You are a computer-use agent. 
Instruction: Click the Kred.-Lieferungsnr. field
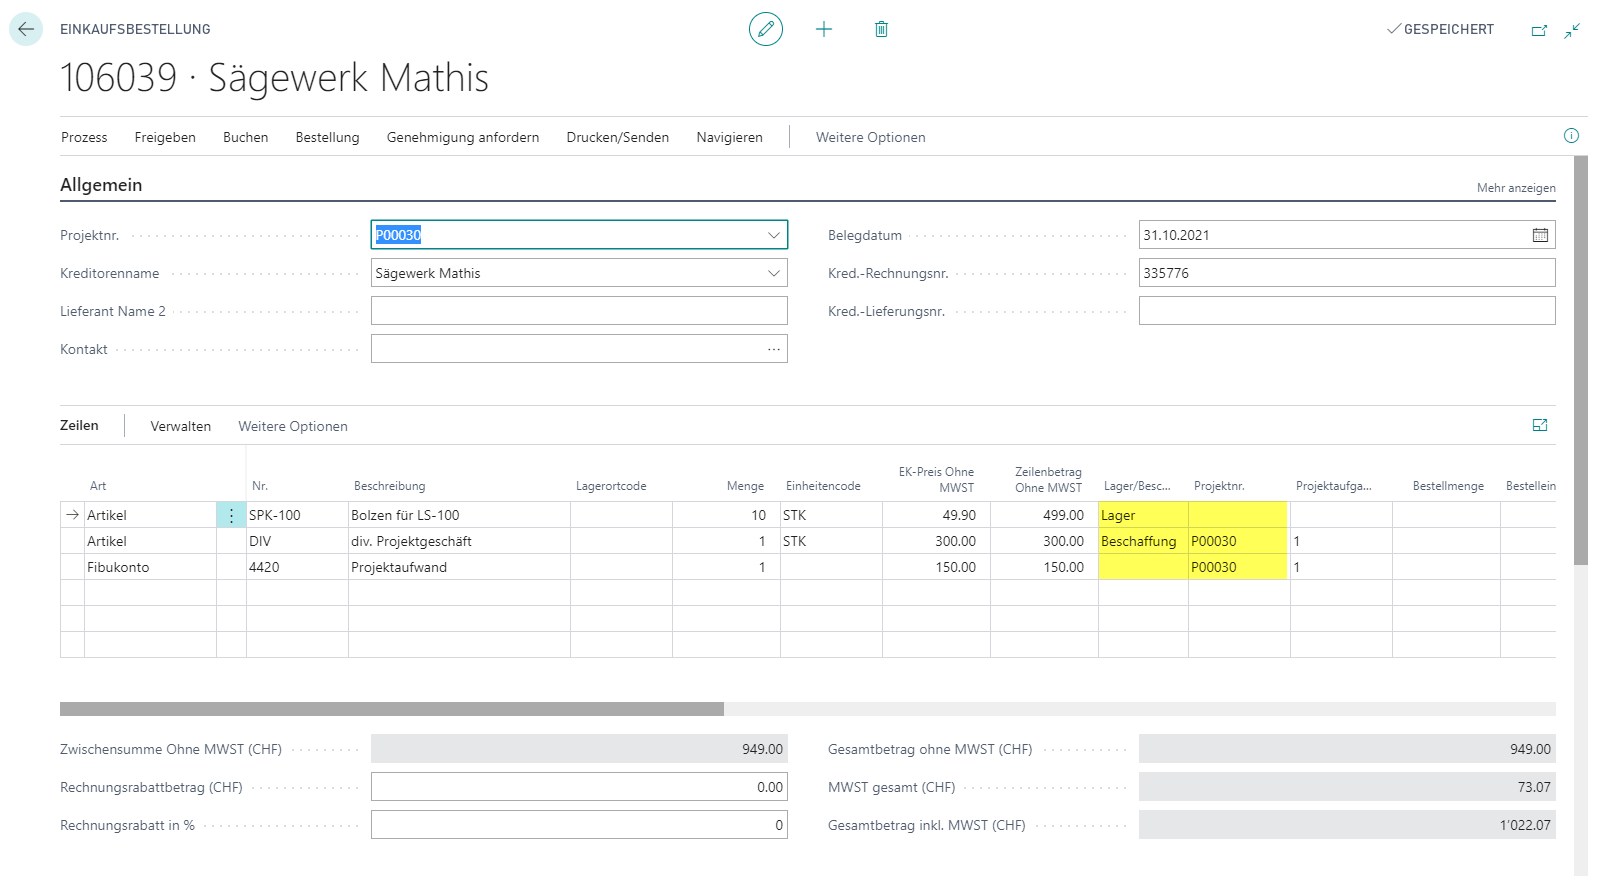(1347, 311)
